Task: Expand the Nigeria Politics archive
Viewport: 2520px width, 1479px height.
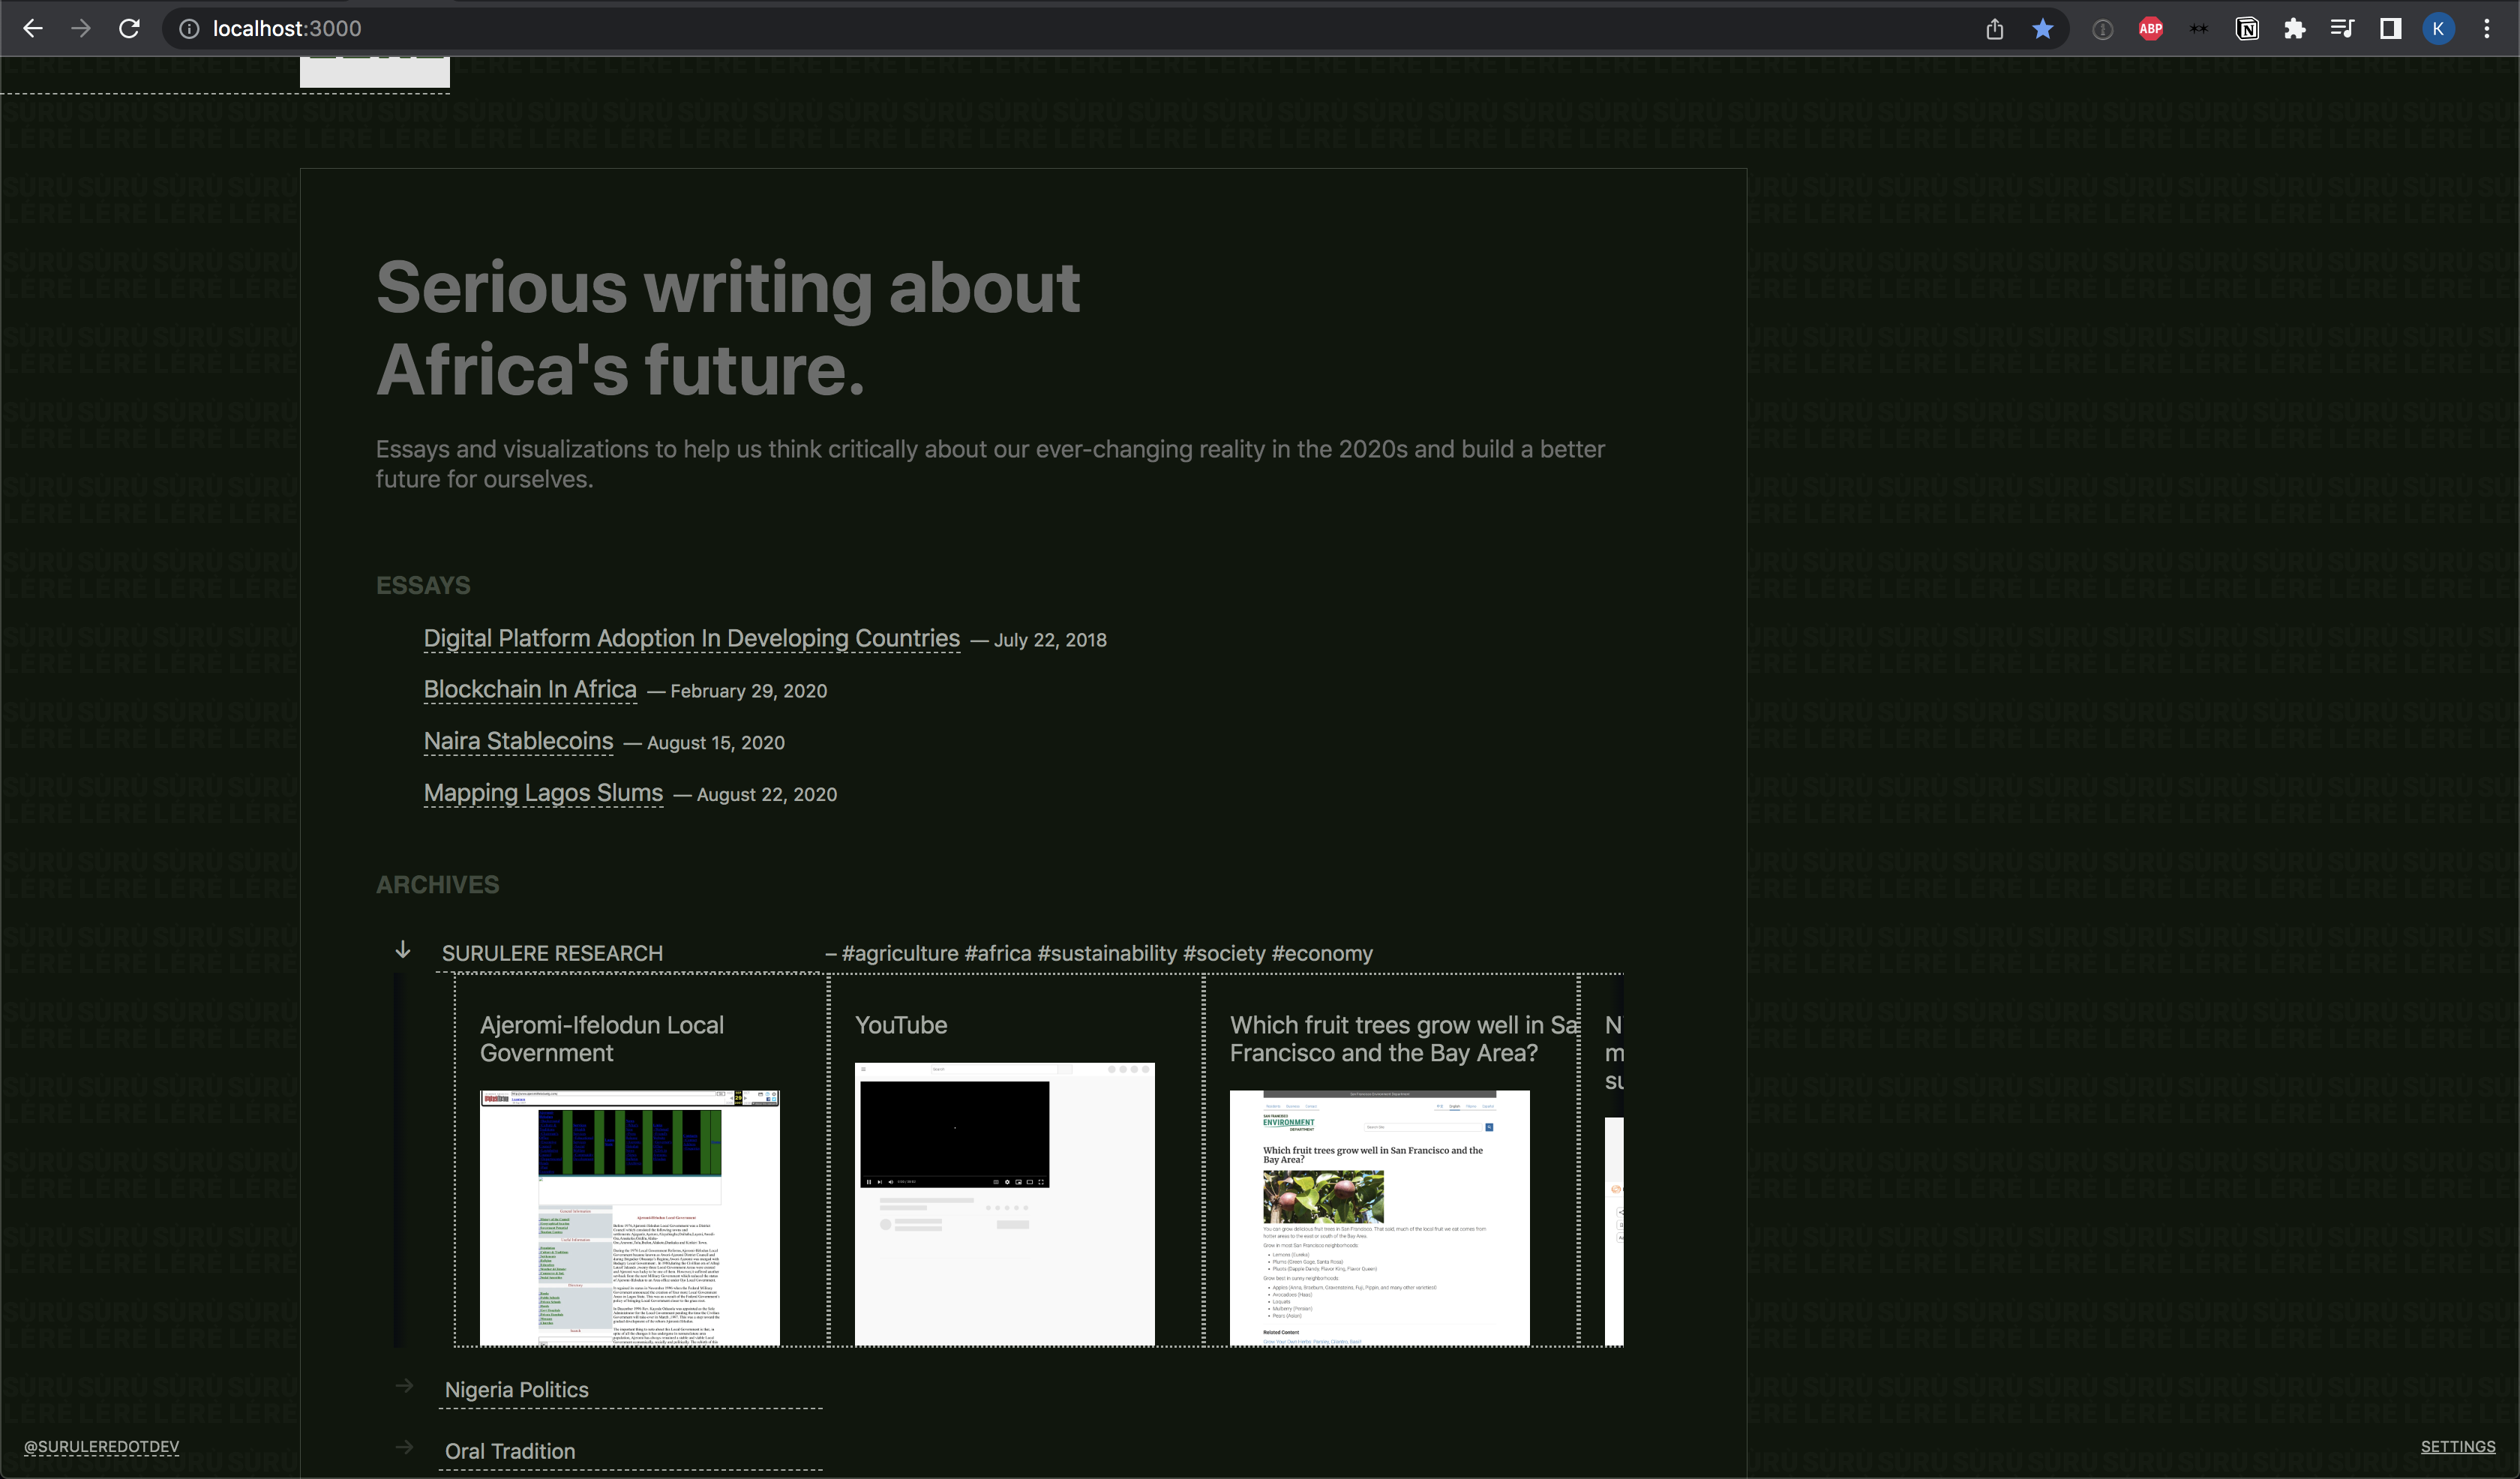Action: click(x=404, y=1387)
